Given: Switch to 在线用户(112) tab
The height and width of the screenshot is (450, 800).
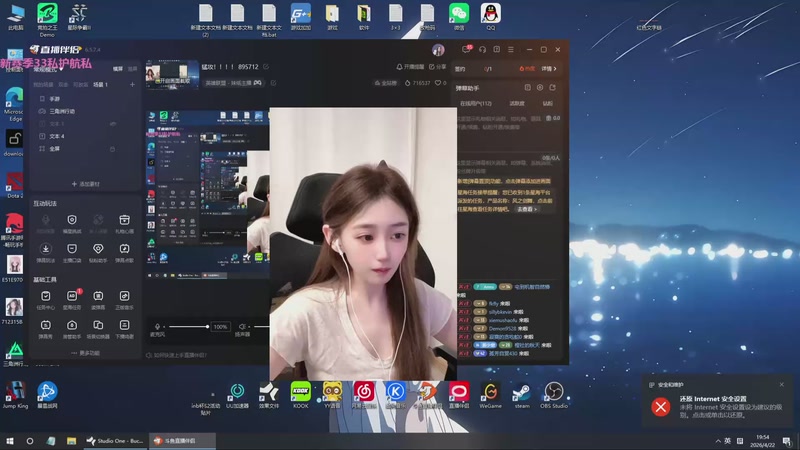Looking at the screenshot, I should coord(476,103).
